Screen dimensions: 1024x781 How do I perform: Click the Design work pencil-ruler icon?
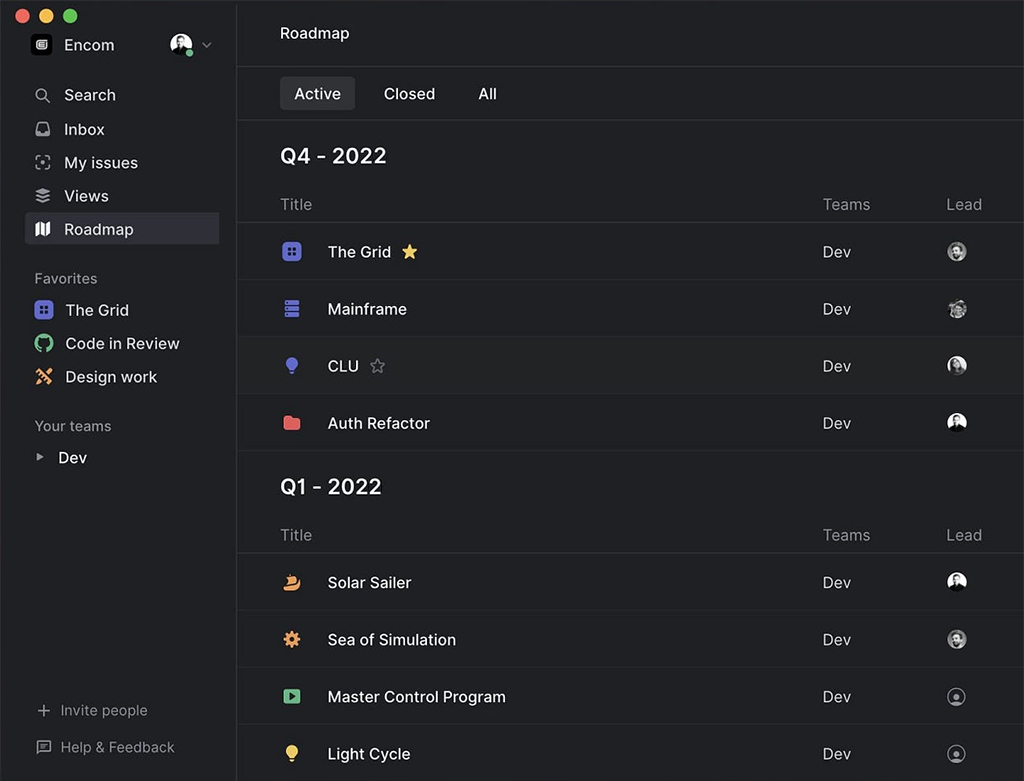click(x=44, y=377)
